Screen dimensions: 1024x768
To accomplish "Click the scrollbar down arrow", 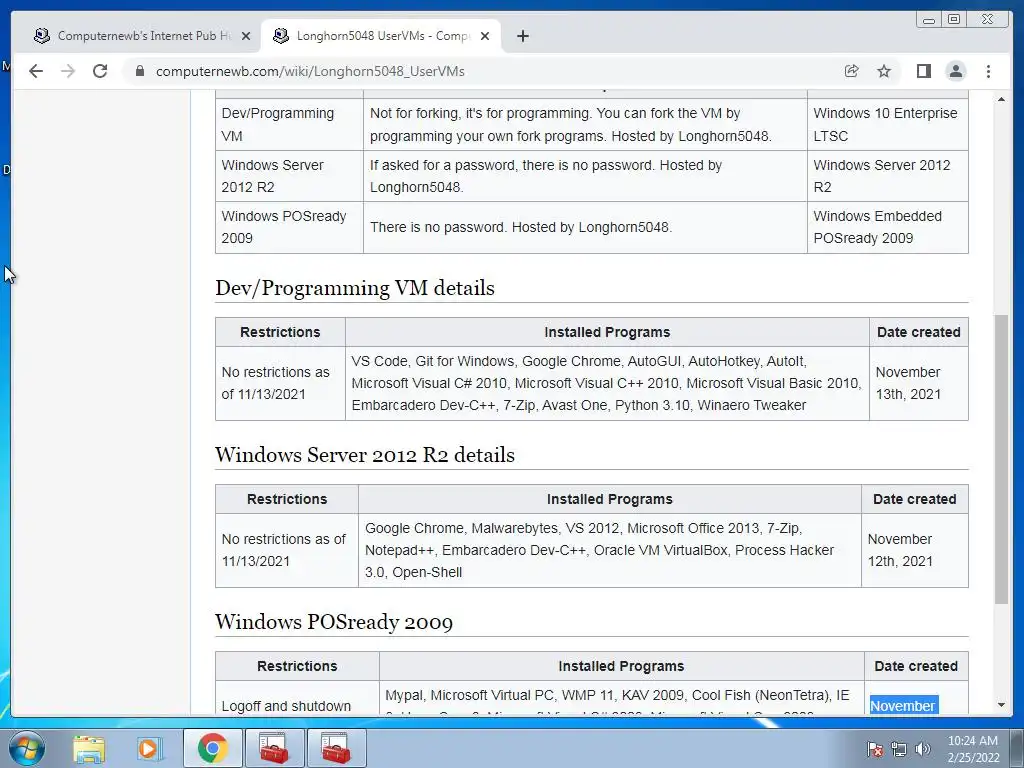I will pos(1001,705).
